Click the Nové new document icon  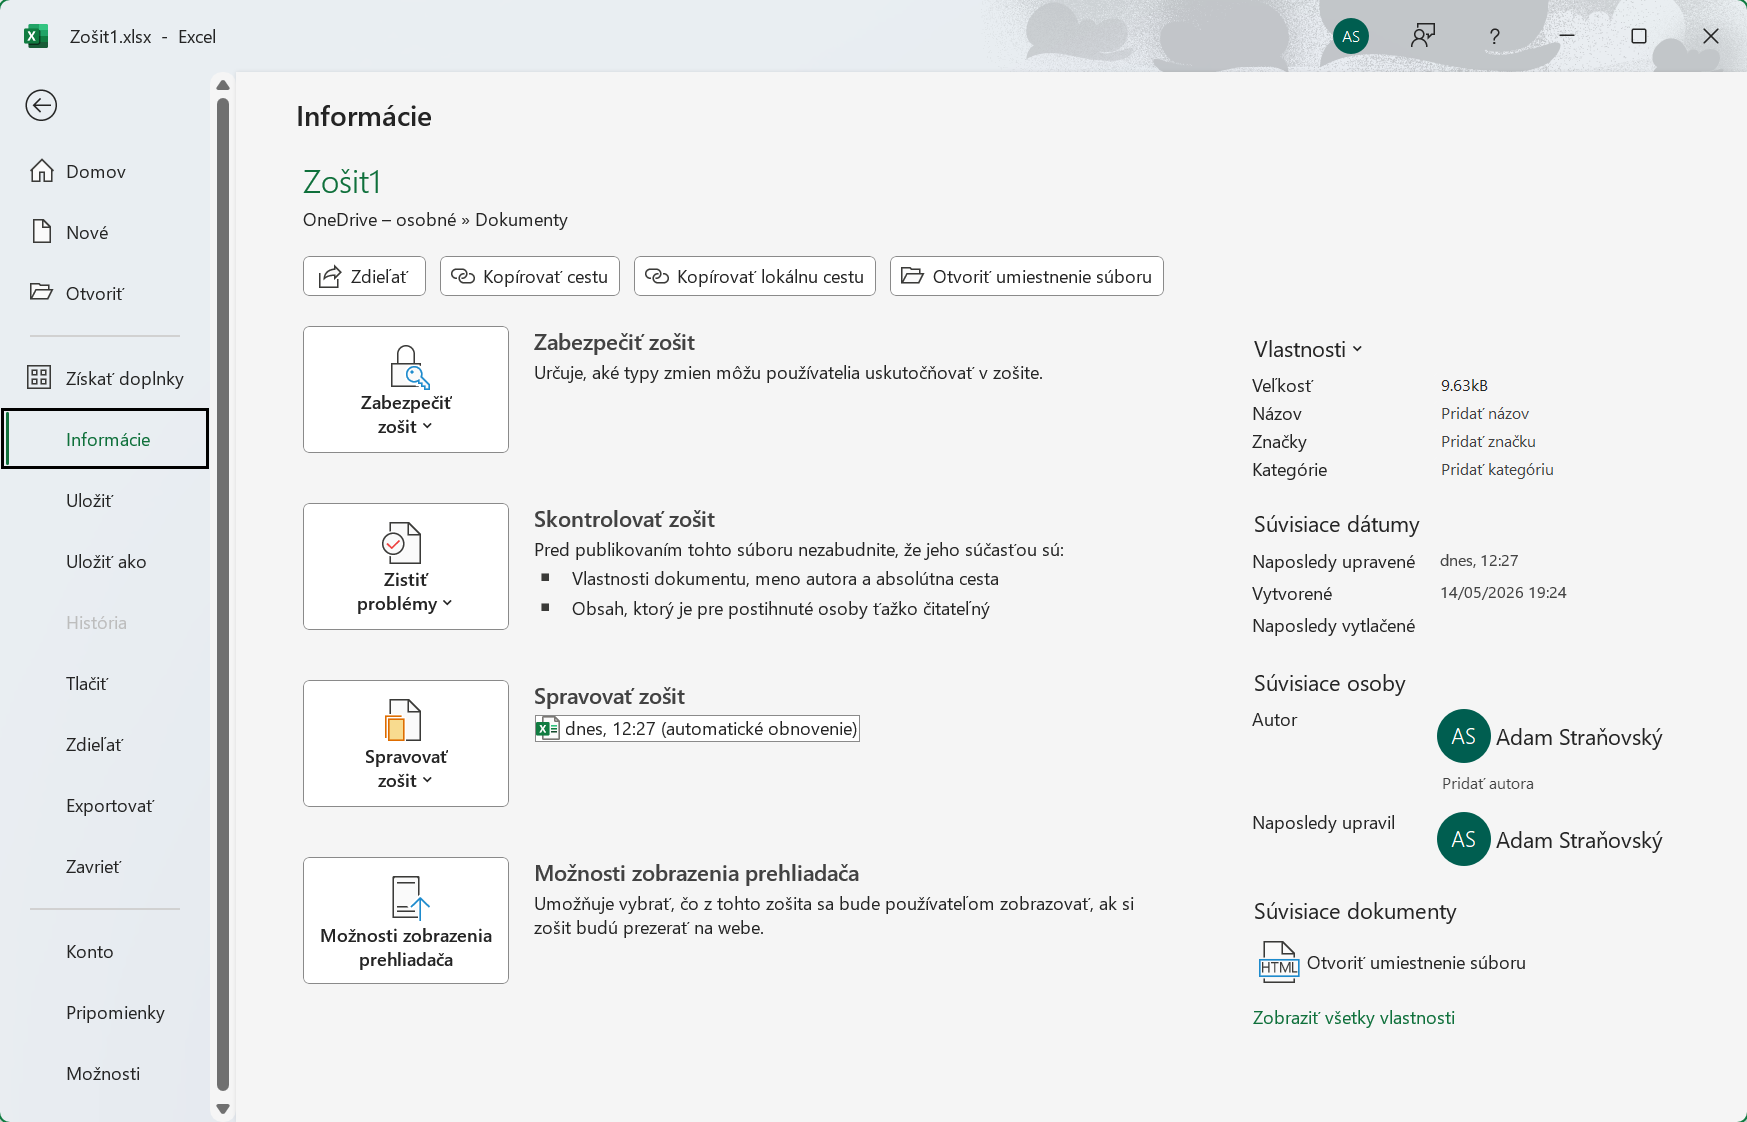pos(41,232)
